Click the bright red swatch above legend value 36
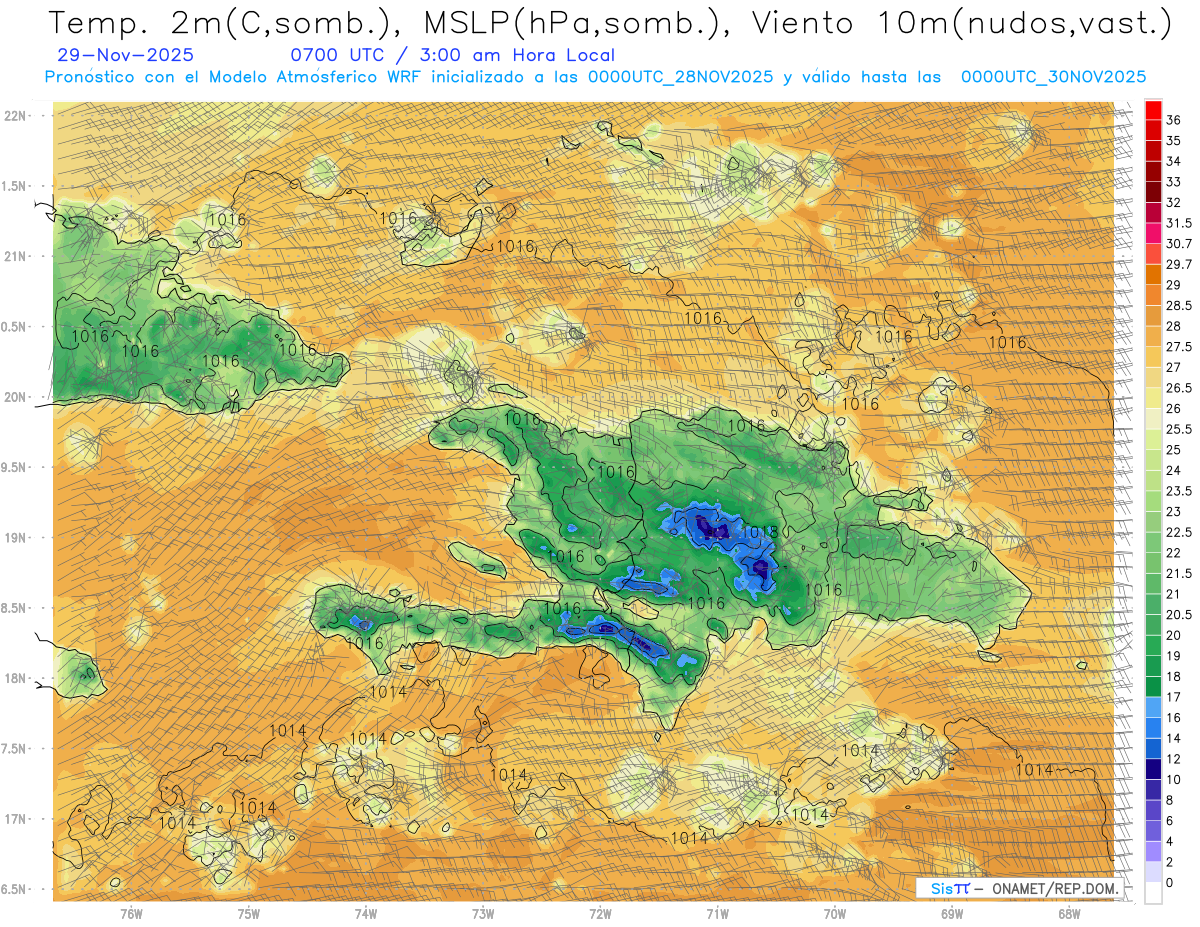 pyautogui.click(x=1153, y=108)
